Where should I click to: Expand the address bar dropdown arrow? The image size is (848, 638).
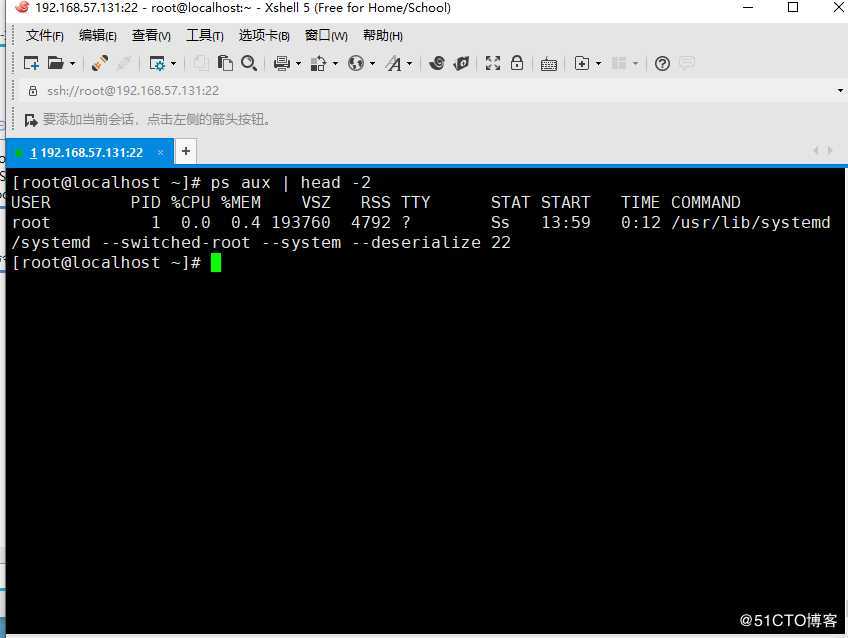point(840,91)
